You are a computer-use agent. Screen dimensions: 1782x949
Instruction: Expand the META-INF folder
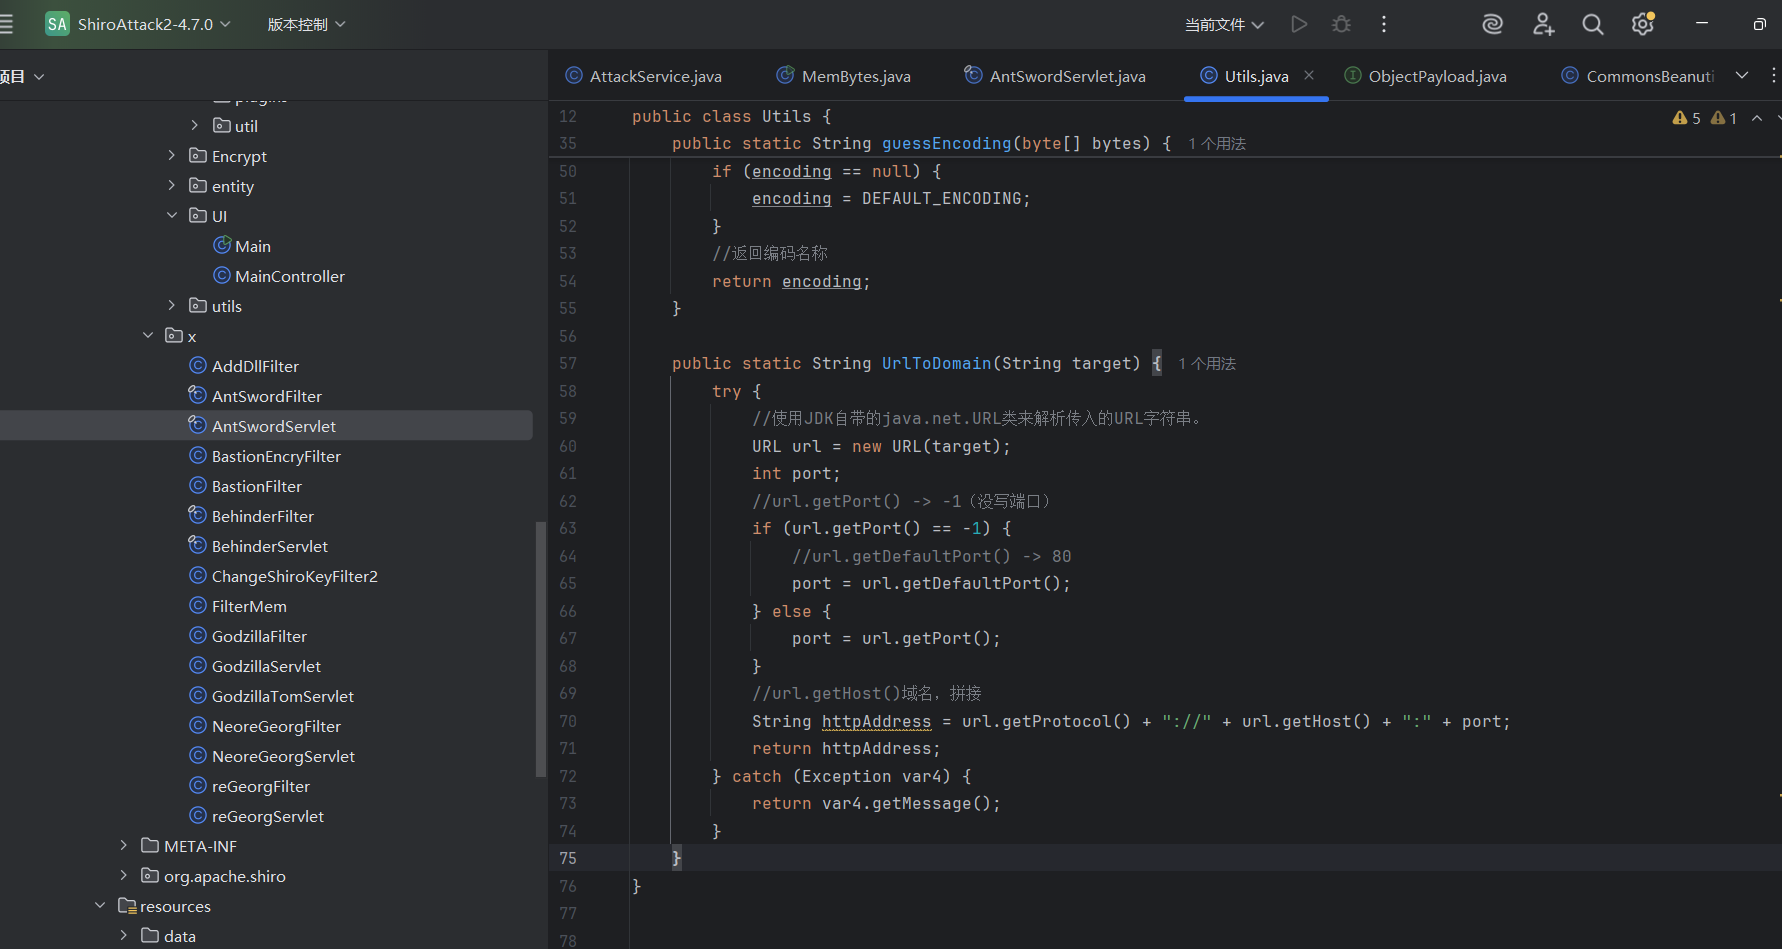(x=124, y=846)
